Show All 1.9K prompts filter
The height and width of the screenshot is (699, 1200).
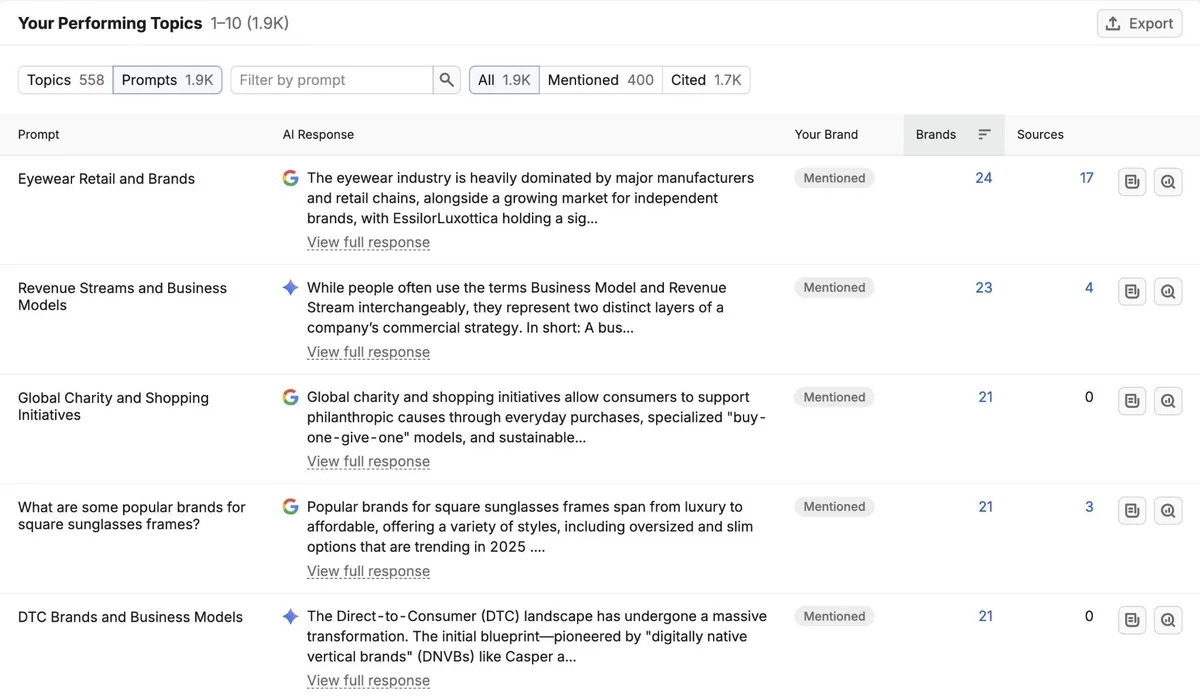click(504, 80)
